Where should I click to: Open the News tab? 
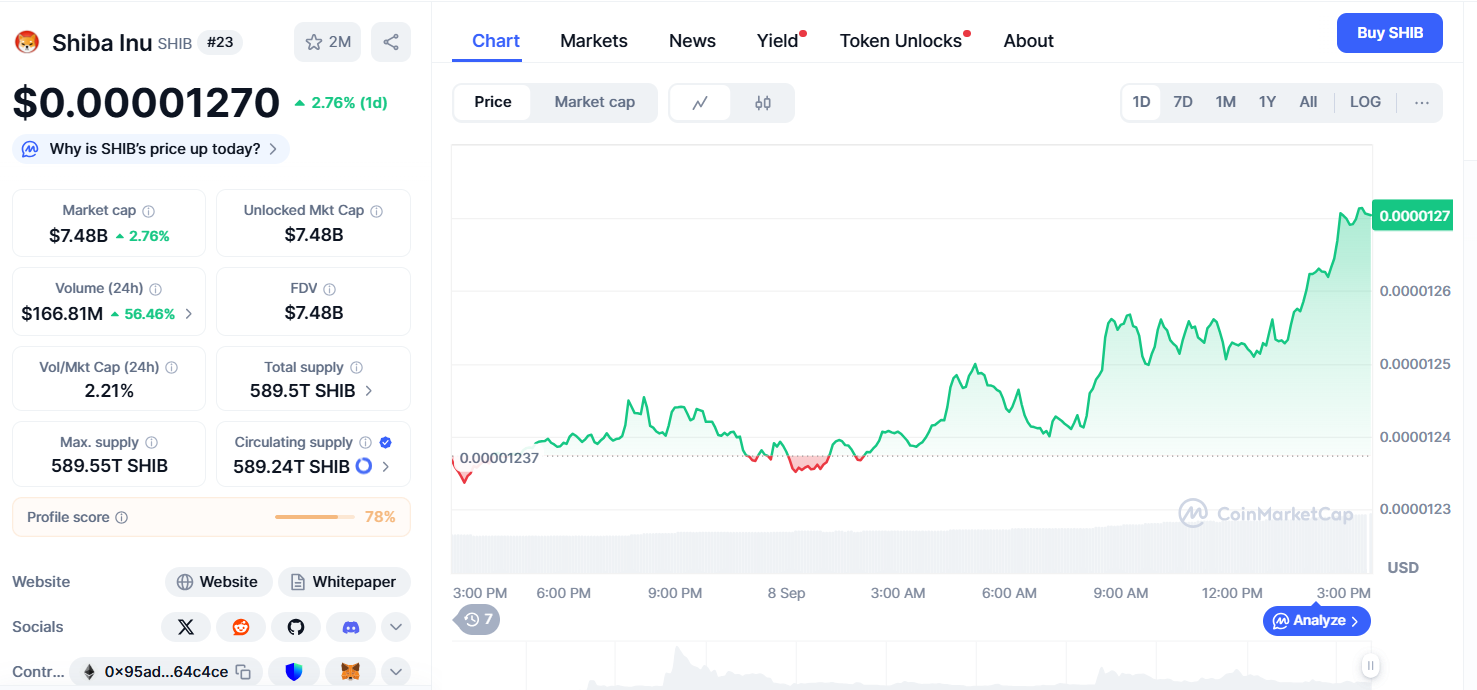(692, 41)
